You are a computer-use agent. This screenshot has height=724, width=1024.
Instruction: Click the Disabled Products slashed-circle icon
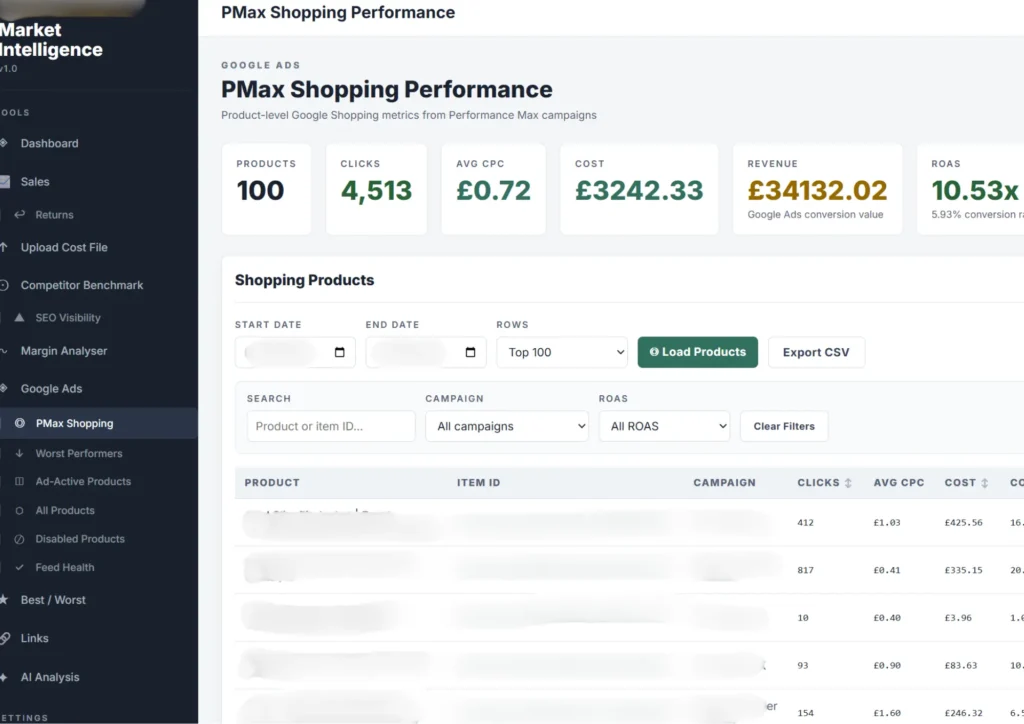[20, 539]
